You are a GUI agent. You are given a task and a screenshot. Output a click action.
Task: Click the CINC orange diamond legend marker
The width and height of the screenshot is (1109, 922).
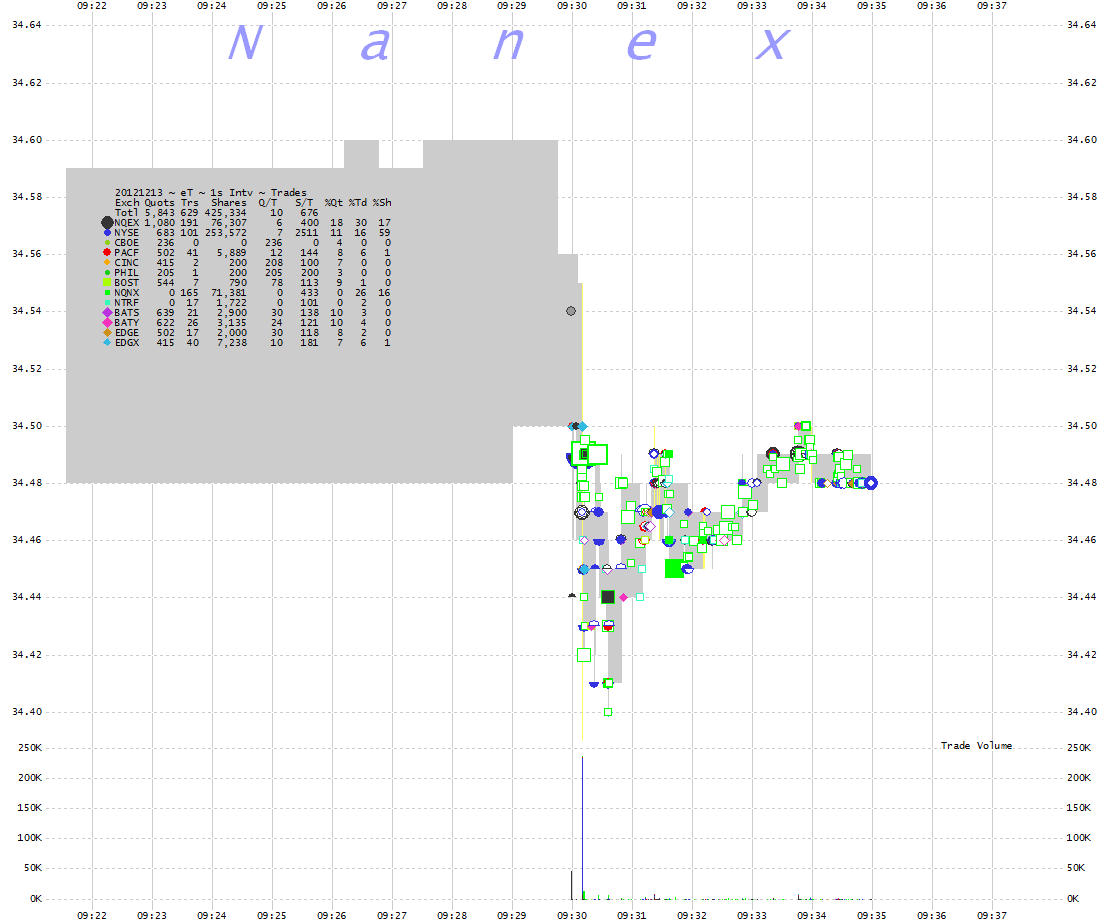pyautogui.click(x=108, y=262)
